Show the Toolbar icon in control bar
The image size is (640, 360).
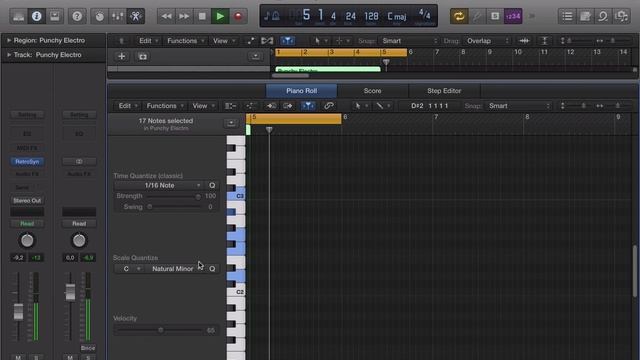tap(54, 16)
